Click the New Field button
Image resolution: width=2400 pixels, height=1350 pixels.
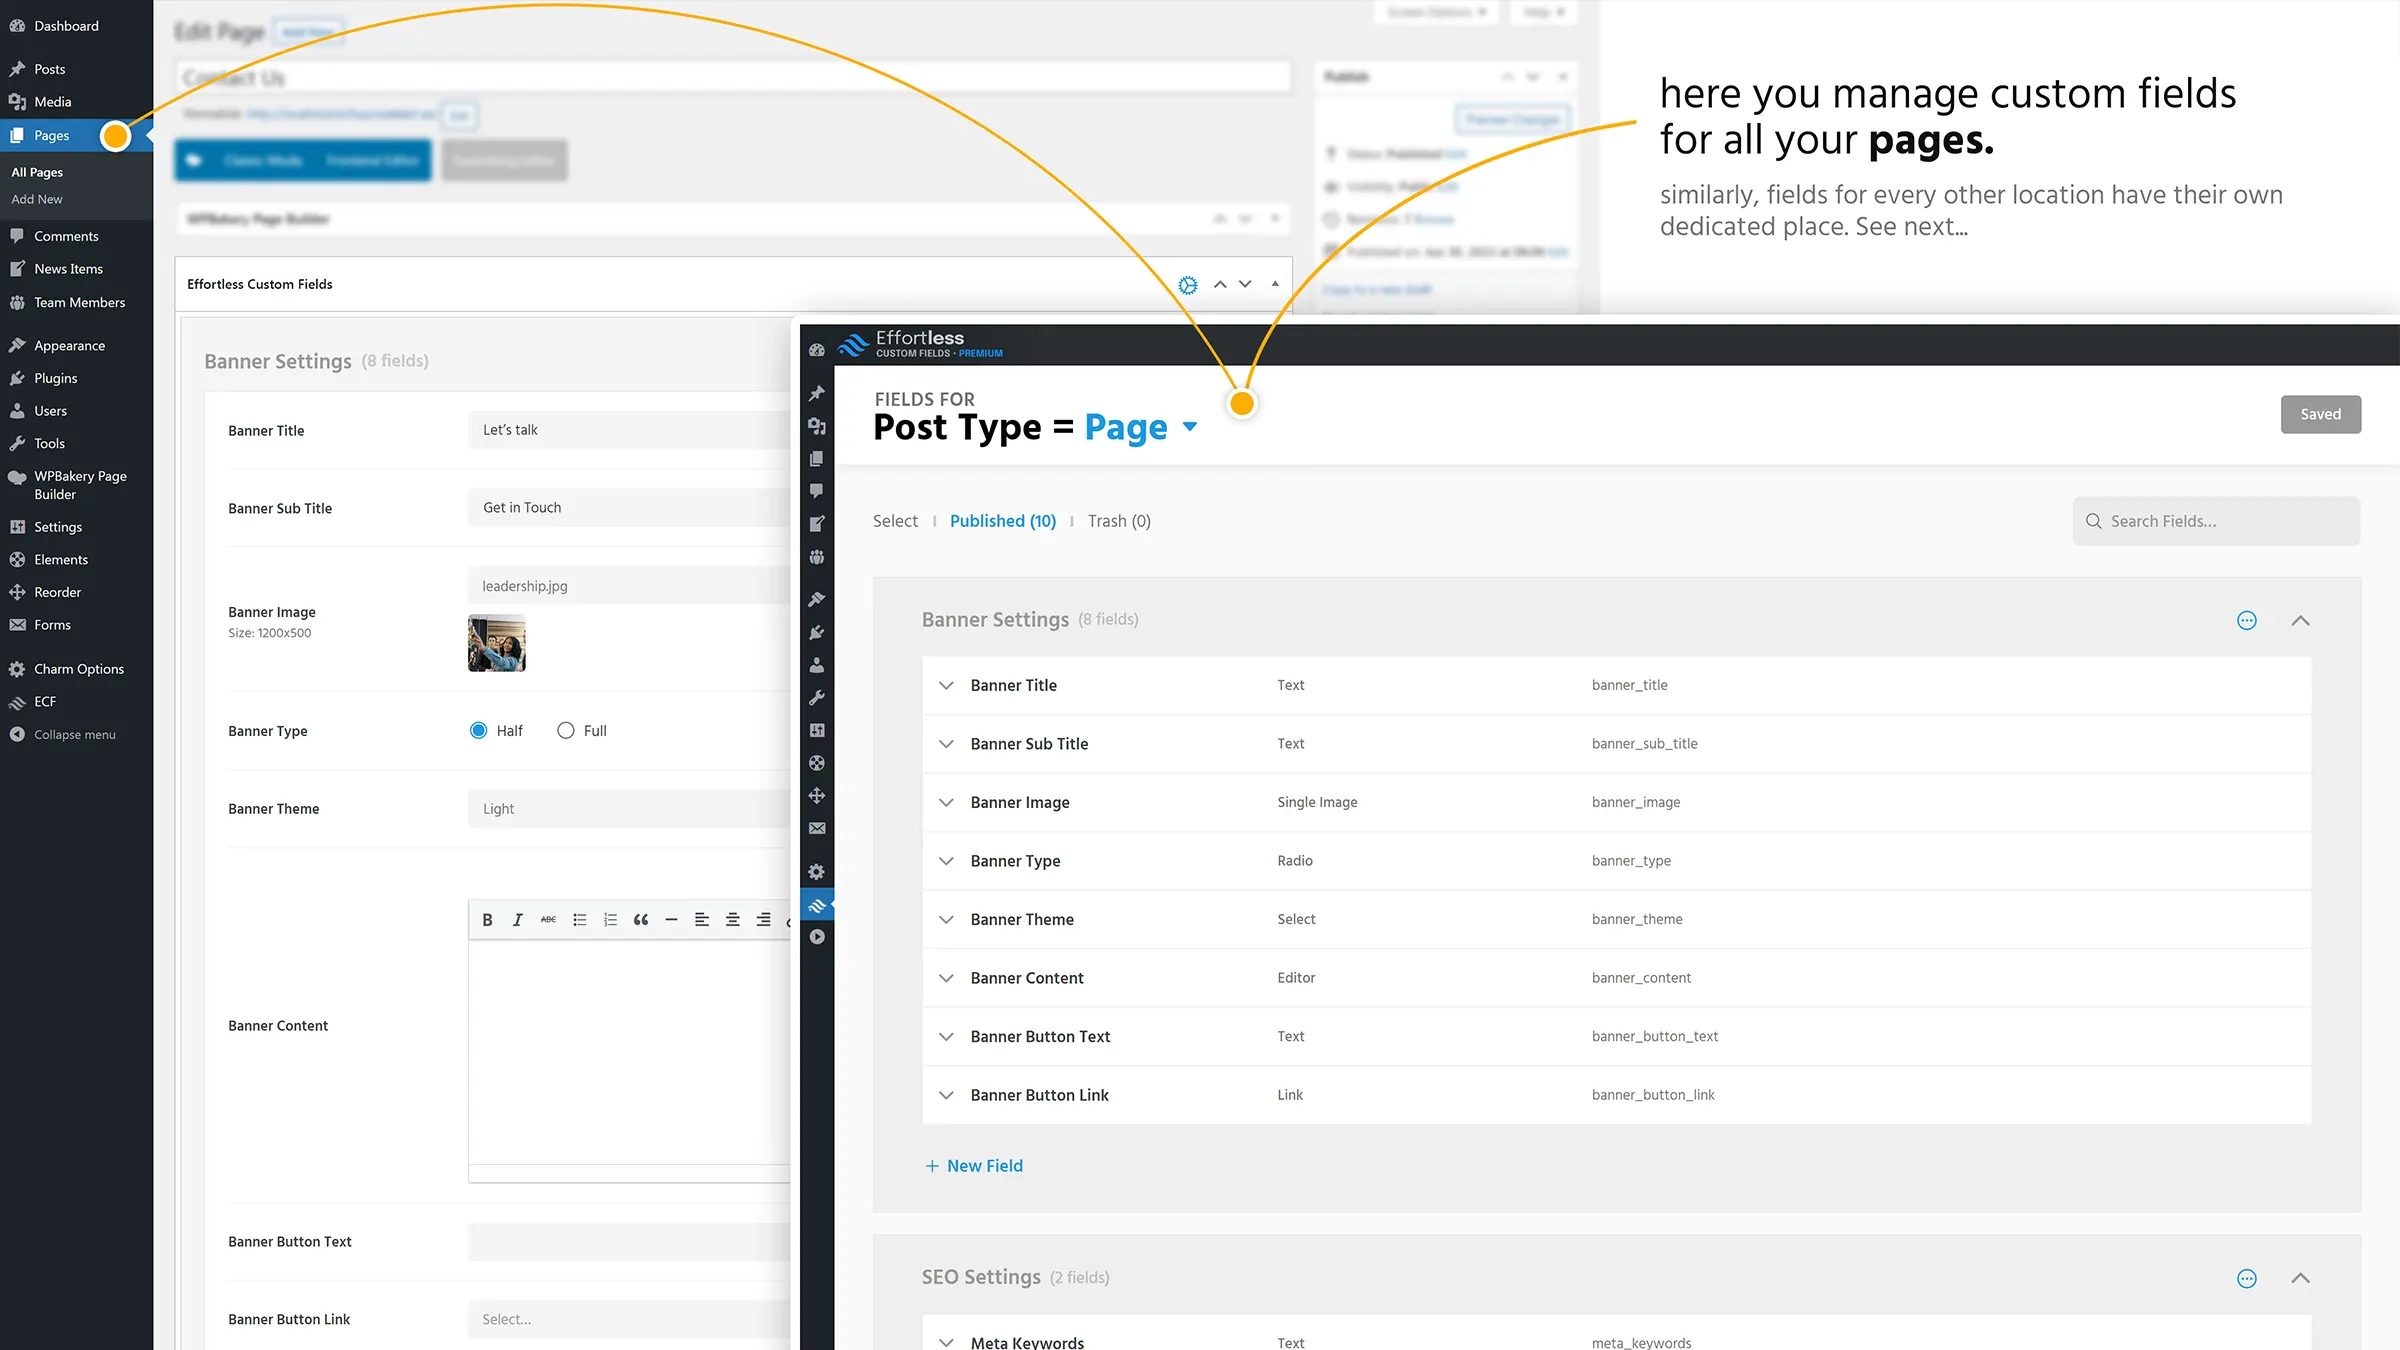click(973, 1165)
